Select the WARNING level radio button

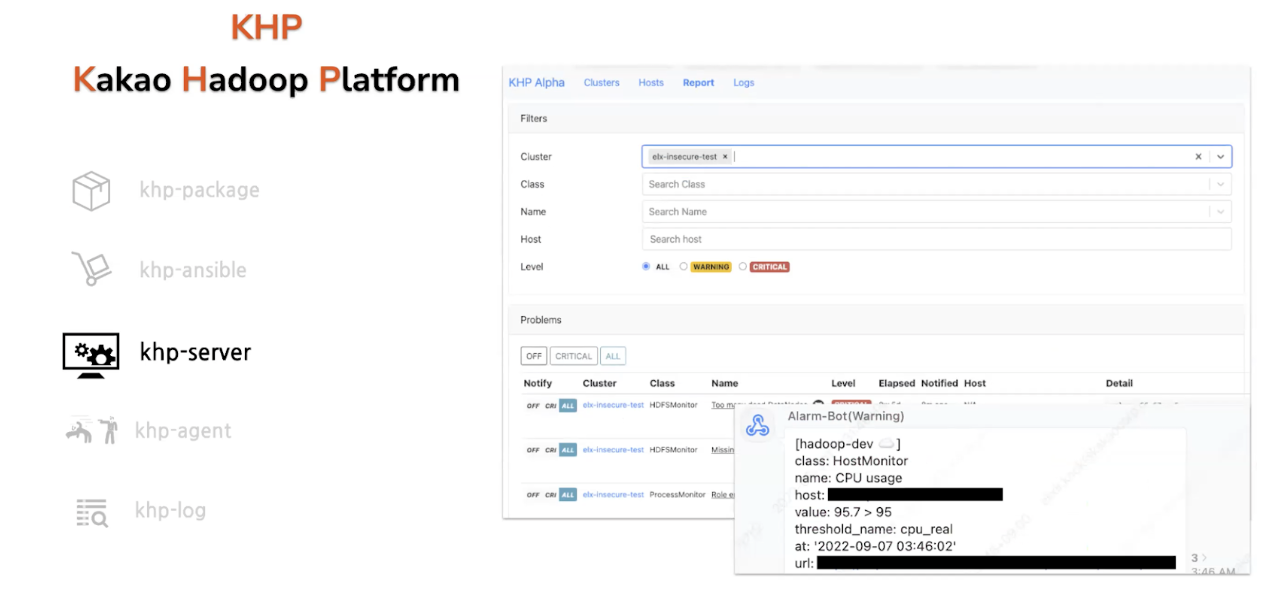pos(683,267)
